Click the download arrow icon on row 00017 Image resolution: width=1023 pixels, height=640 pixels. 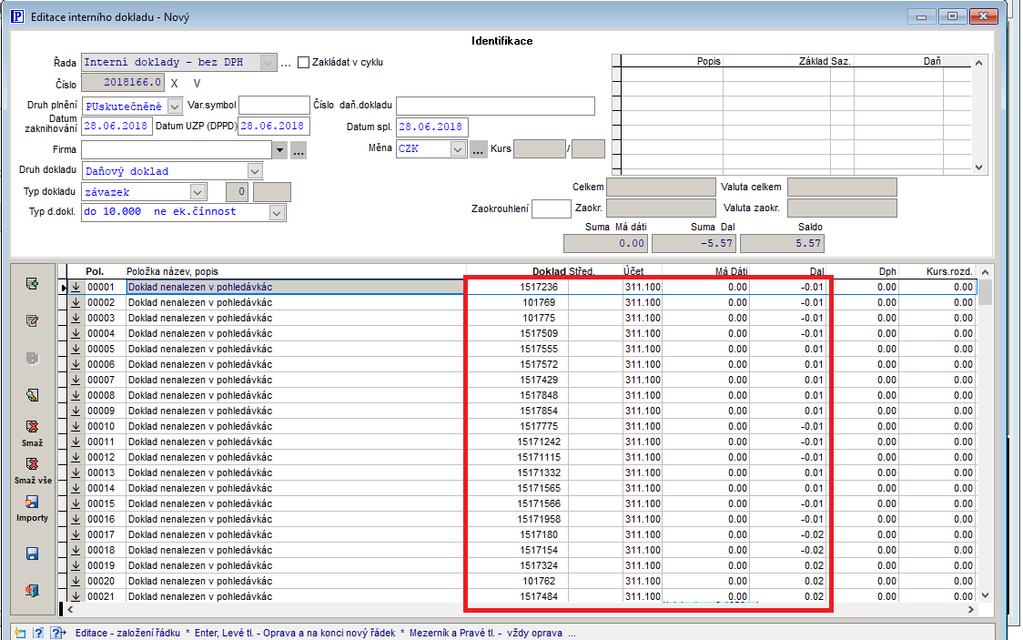(x=76, y=535)
